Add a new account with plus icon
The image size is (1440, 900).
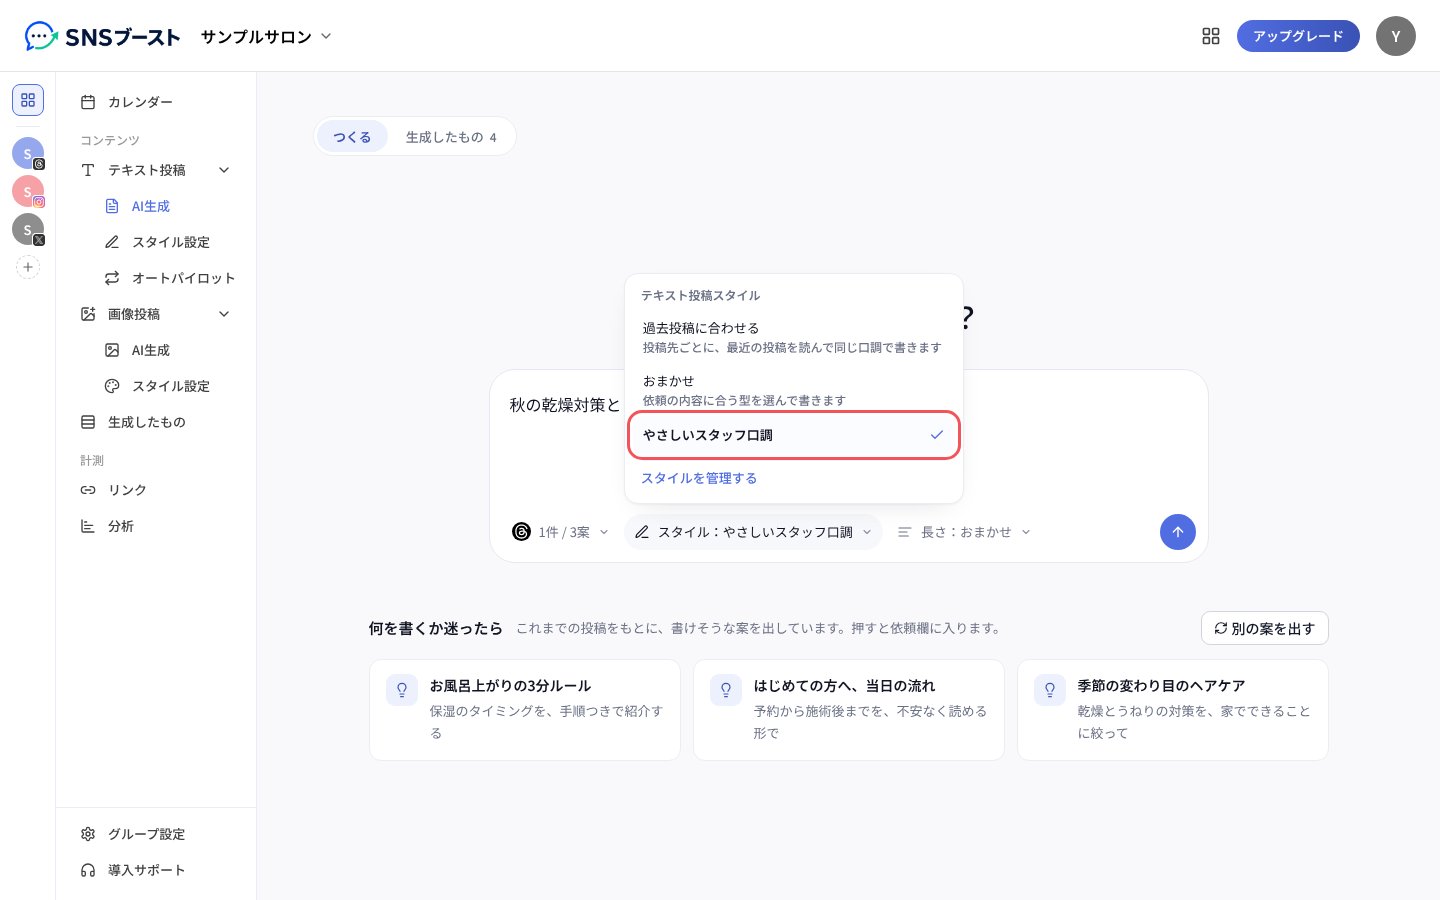tap(28, 267)
